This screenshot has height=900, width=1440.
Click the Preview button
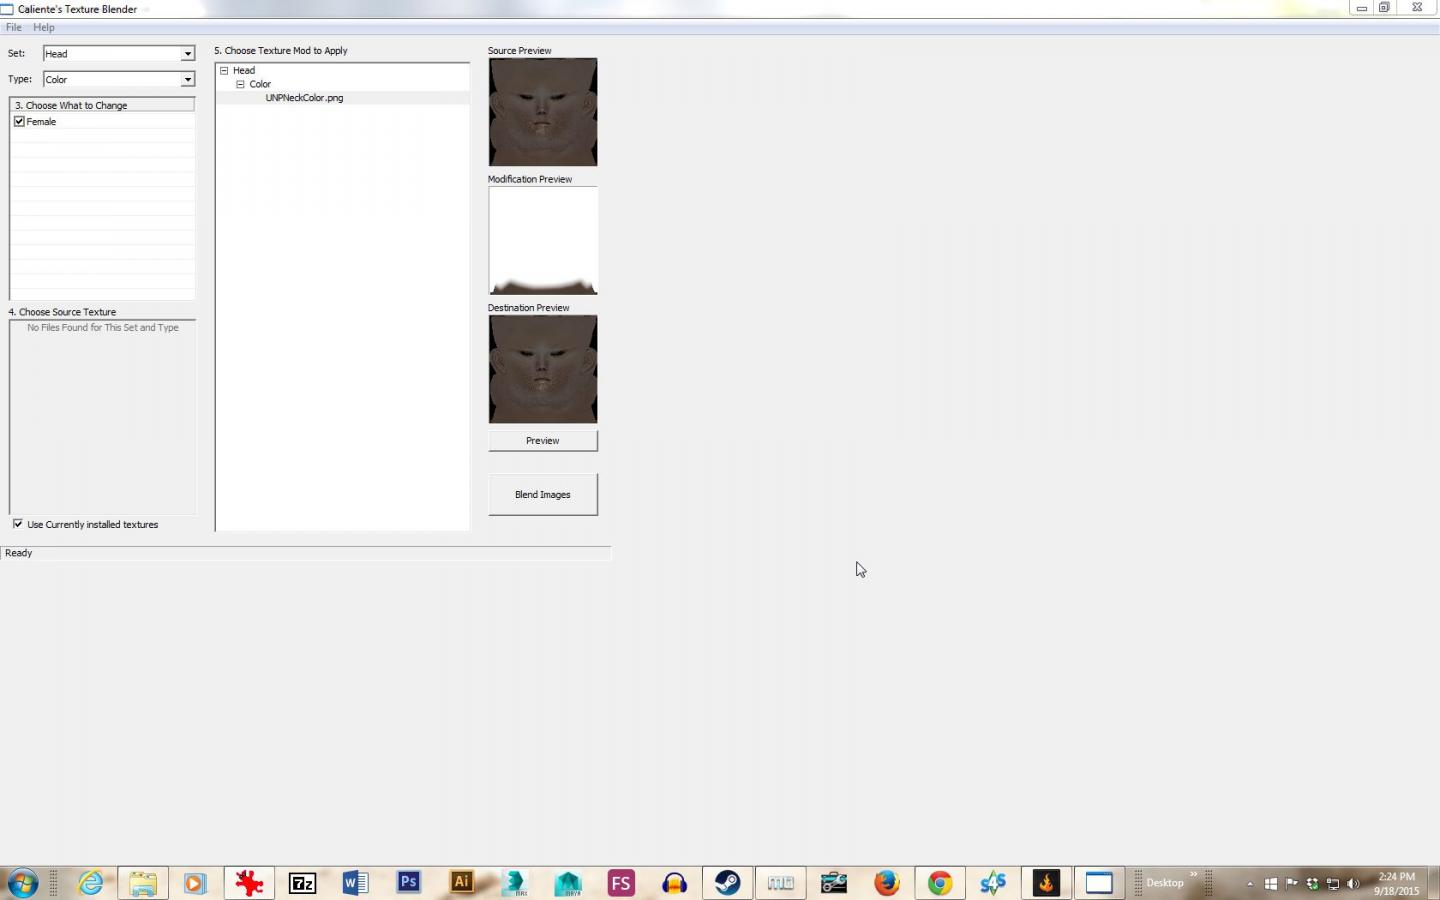click(542, 440)
